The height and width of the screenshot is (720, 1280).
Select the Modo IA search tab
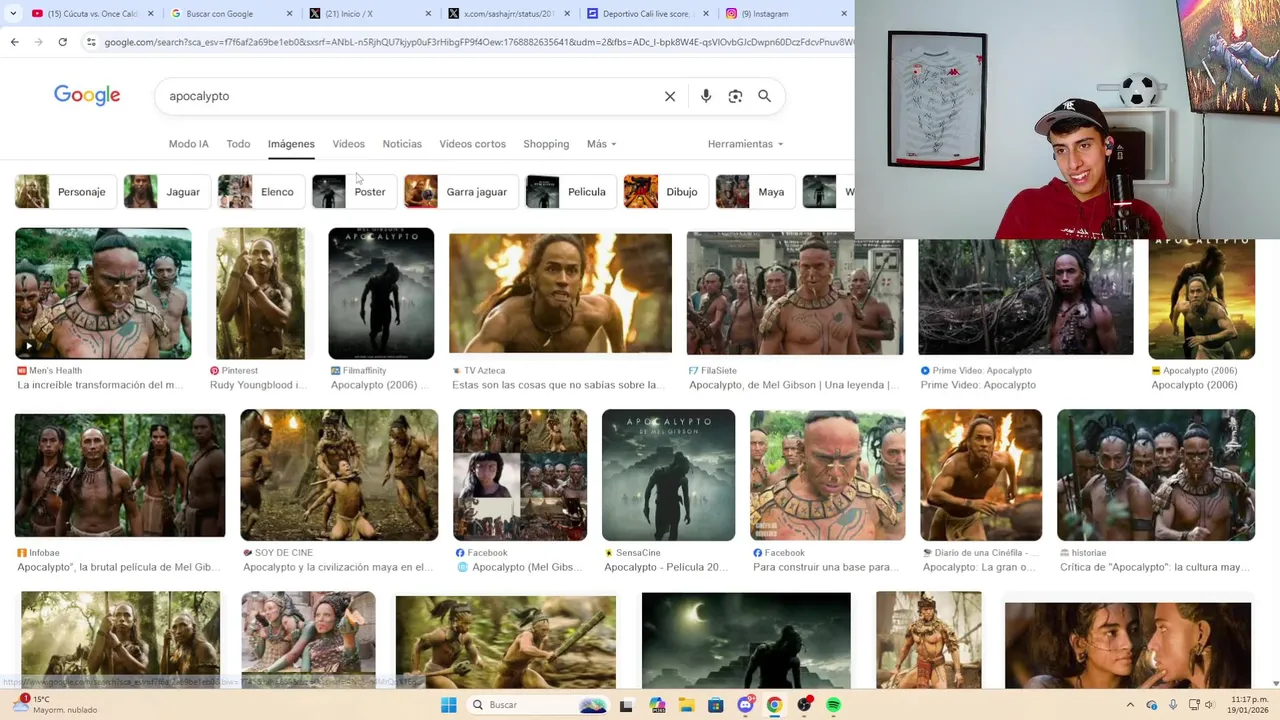coord(188,144)
